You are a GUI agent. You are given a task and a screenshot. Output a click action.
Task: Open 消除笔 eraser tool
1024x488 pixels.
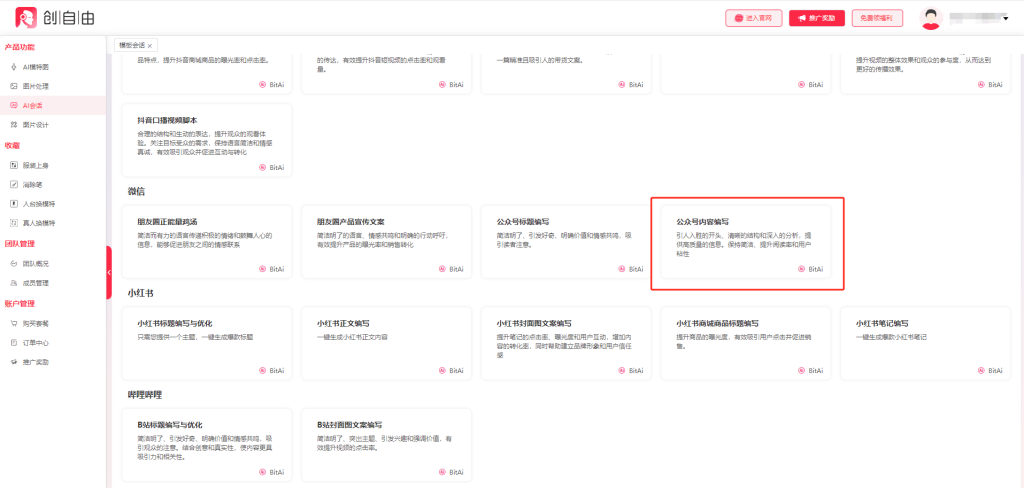(32, 184)
